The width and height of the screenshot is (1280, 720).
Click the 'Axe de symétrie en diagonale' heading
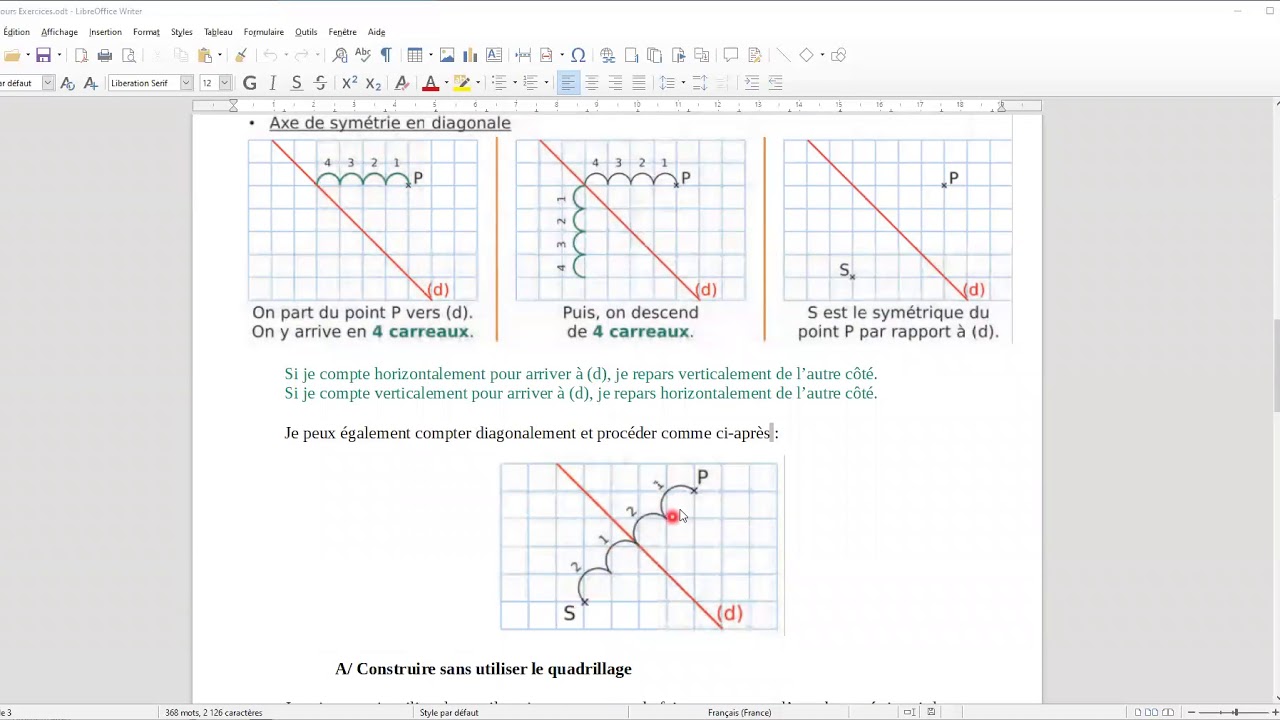pos(390,123)
